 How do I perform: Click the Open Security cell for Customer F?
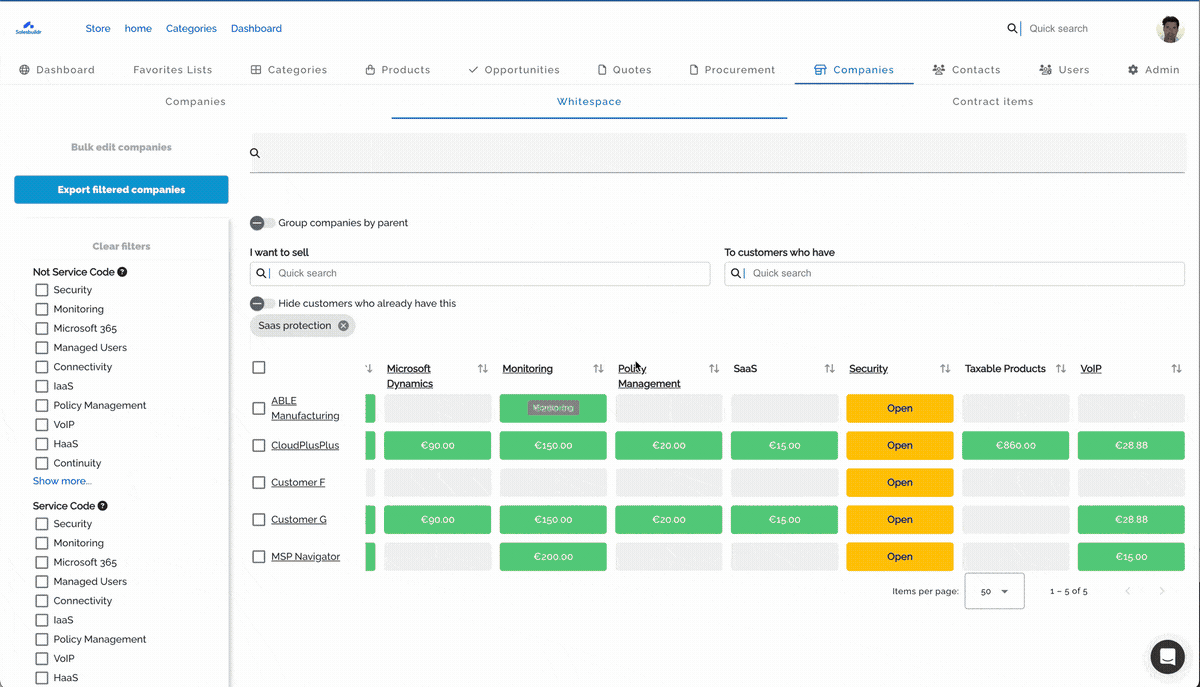click(900, 483)
